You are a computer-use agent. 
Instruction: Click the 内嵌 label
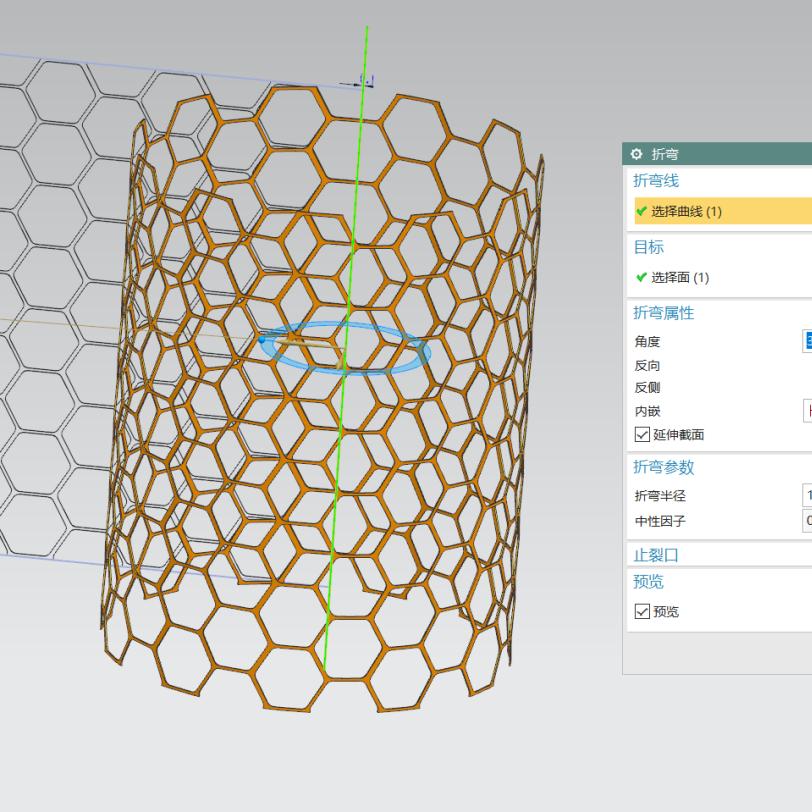(647, 411)
